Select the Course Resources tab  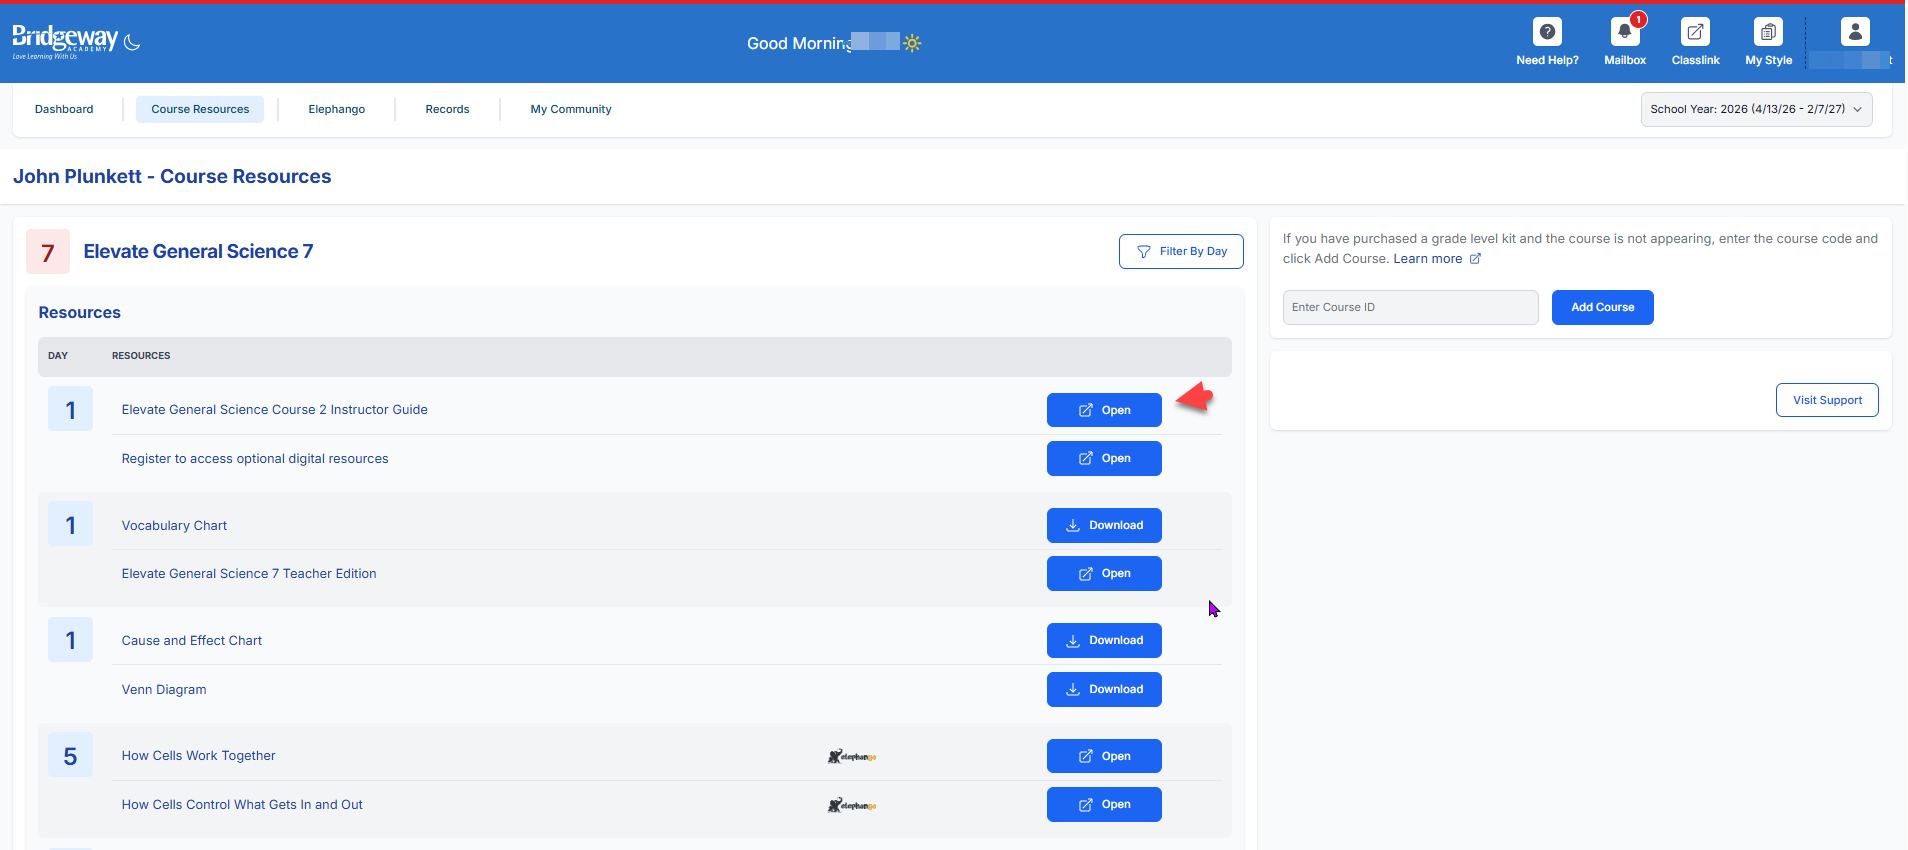point(200,109)
